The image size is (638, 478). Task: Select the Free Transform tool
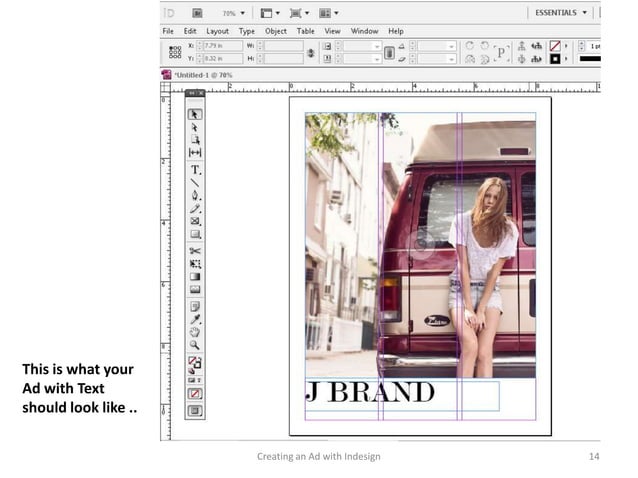(x=195, y=264)
